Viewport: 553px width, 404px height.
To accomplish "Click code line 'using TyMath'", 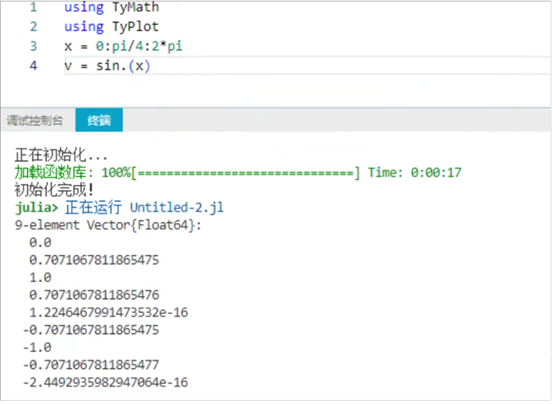I will [111, 7].
